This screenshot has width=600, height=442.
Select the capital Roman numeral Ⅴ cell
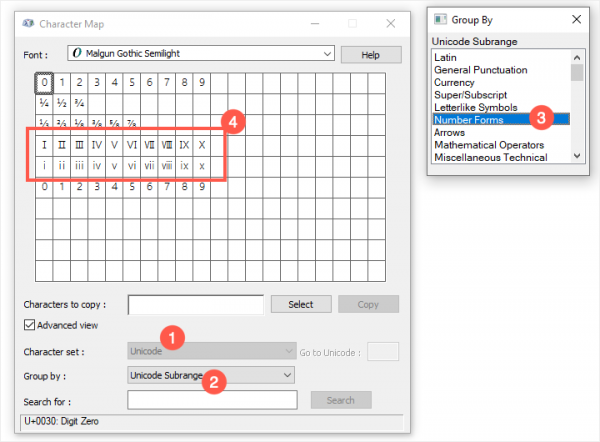(114, 145)
